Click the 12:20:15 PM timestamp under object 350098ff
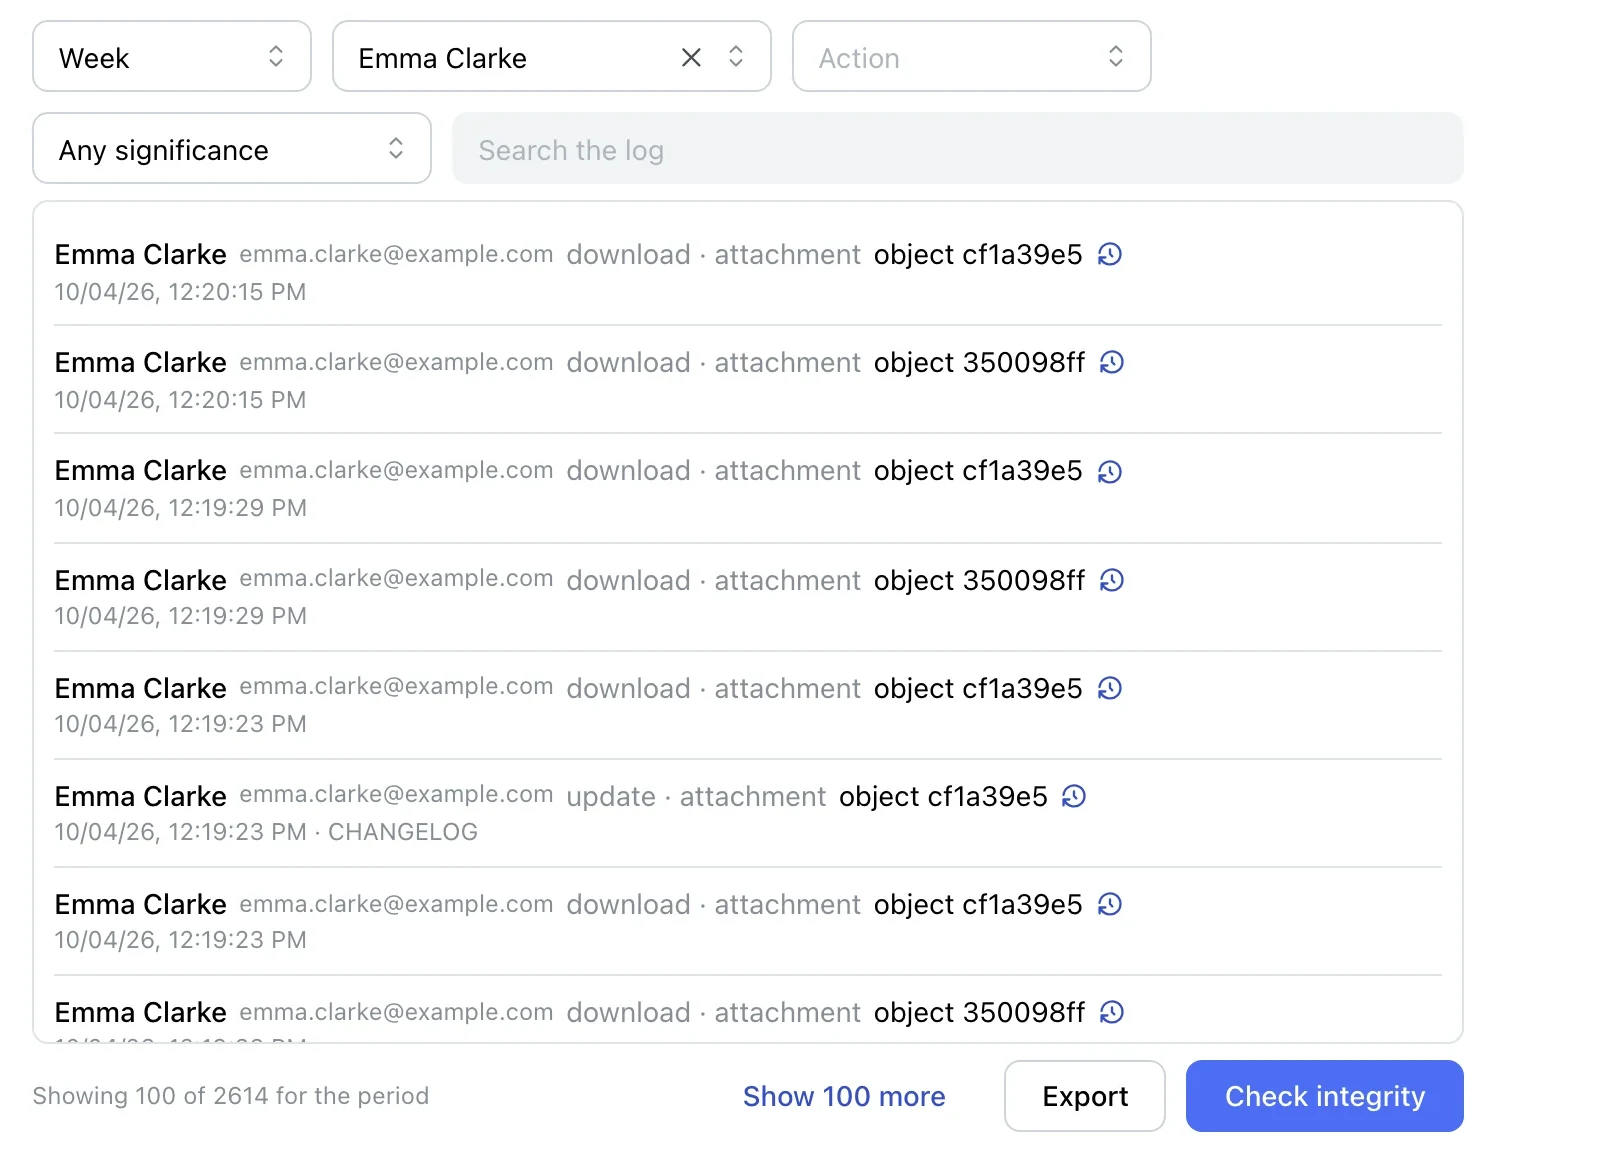1620x1172 pixels. tap(180, 400)
